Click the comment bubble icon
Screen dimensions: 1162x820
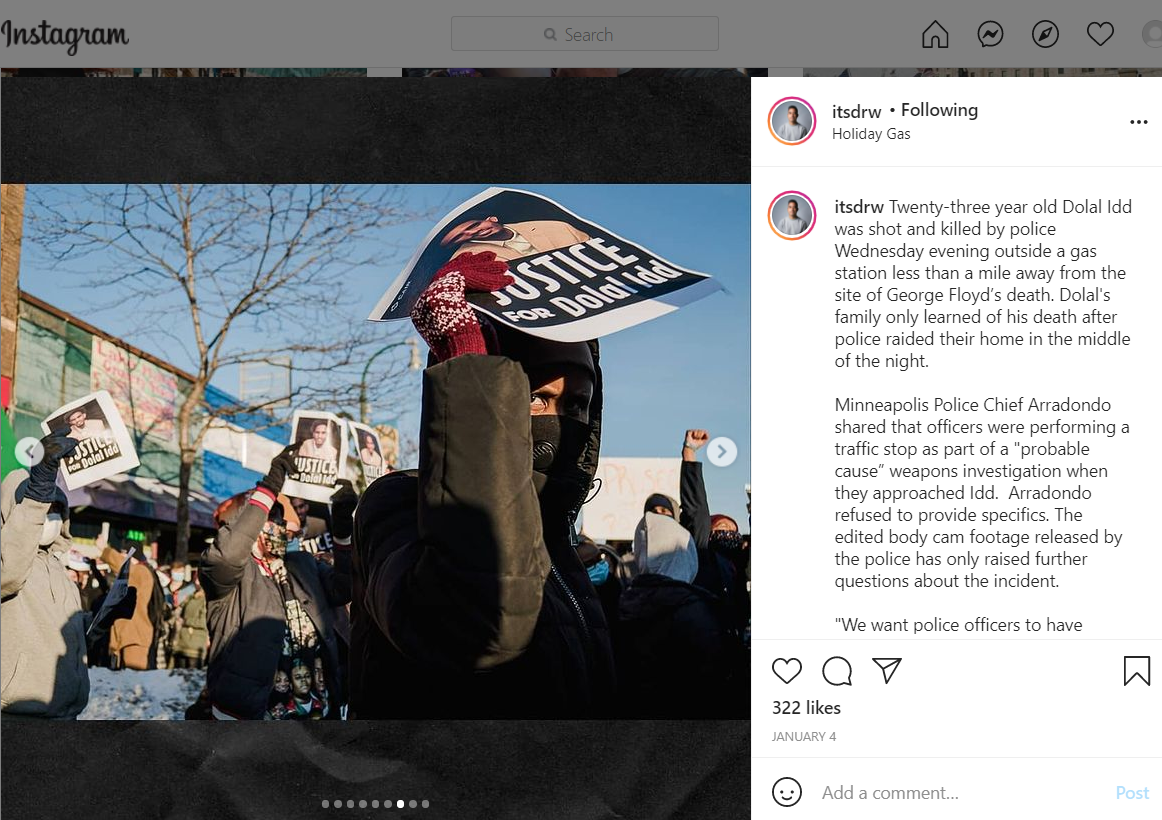(837, 670)
